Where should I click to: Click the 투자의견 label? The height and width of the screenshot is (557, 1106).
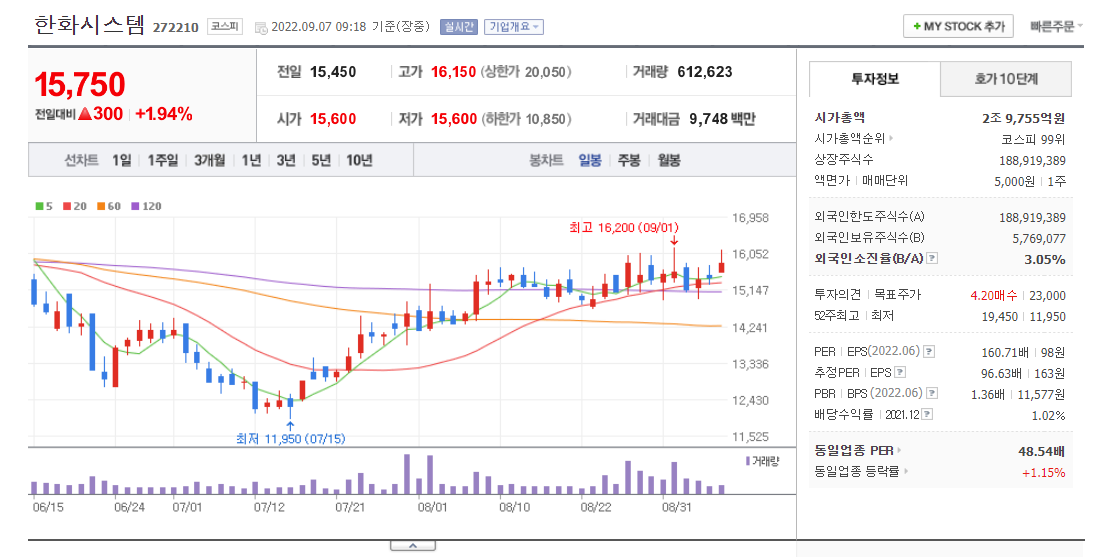837,295
